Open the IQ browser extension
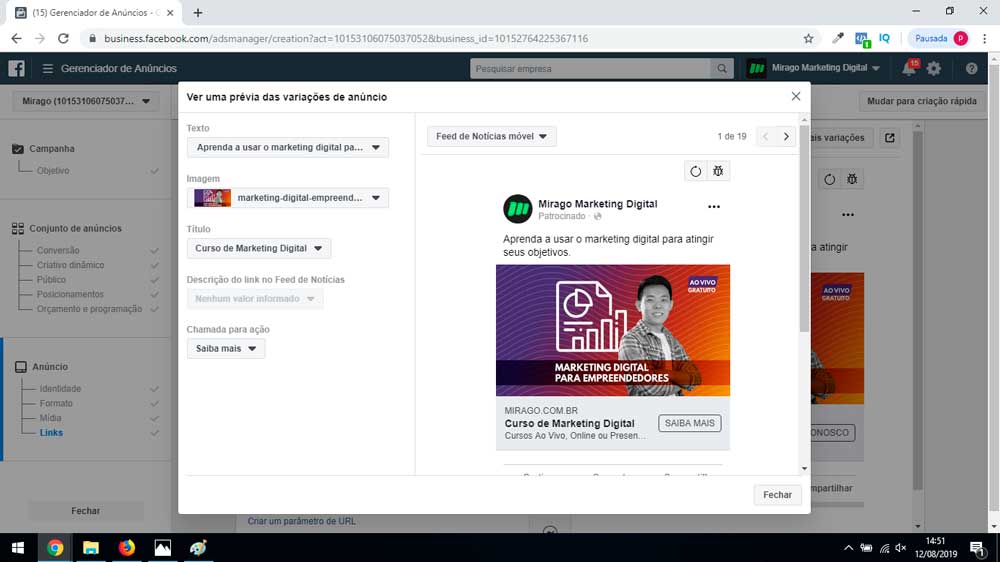 pyautogui.click(x=885, y=38)
